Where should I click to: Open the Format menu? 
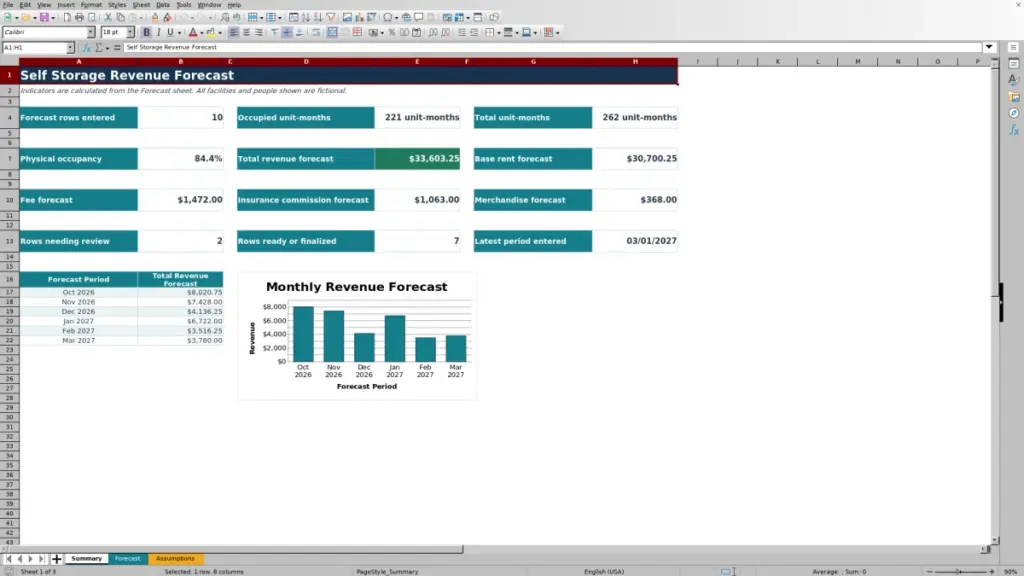click(x=91, y=5)
